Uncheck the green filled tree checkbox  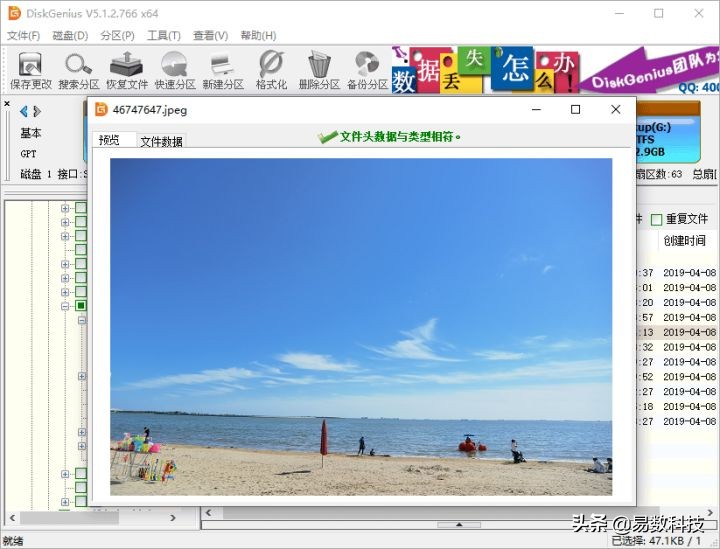pyautogui.click(x=81, y=306)
